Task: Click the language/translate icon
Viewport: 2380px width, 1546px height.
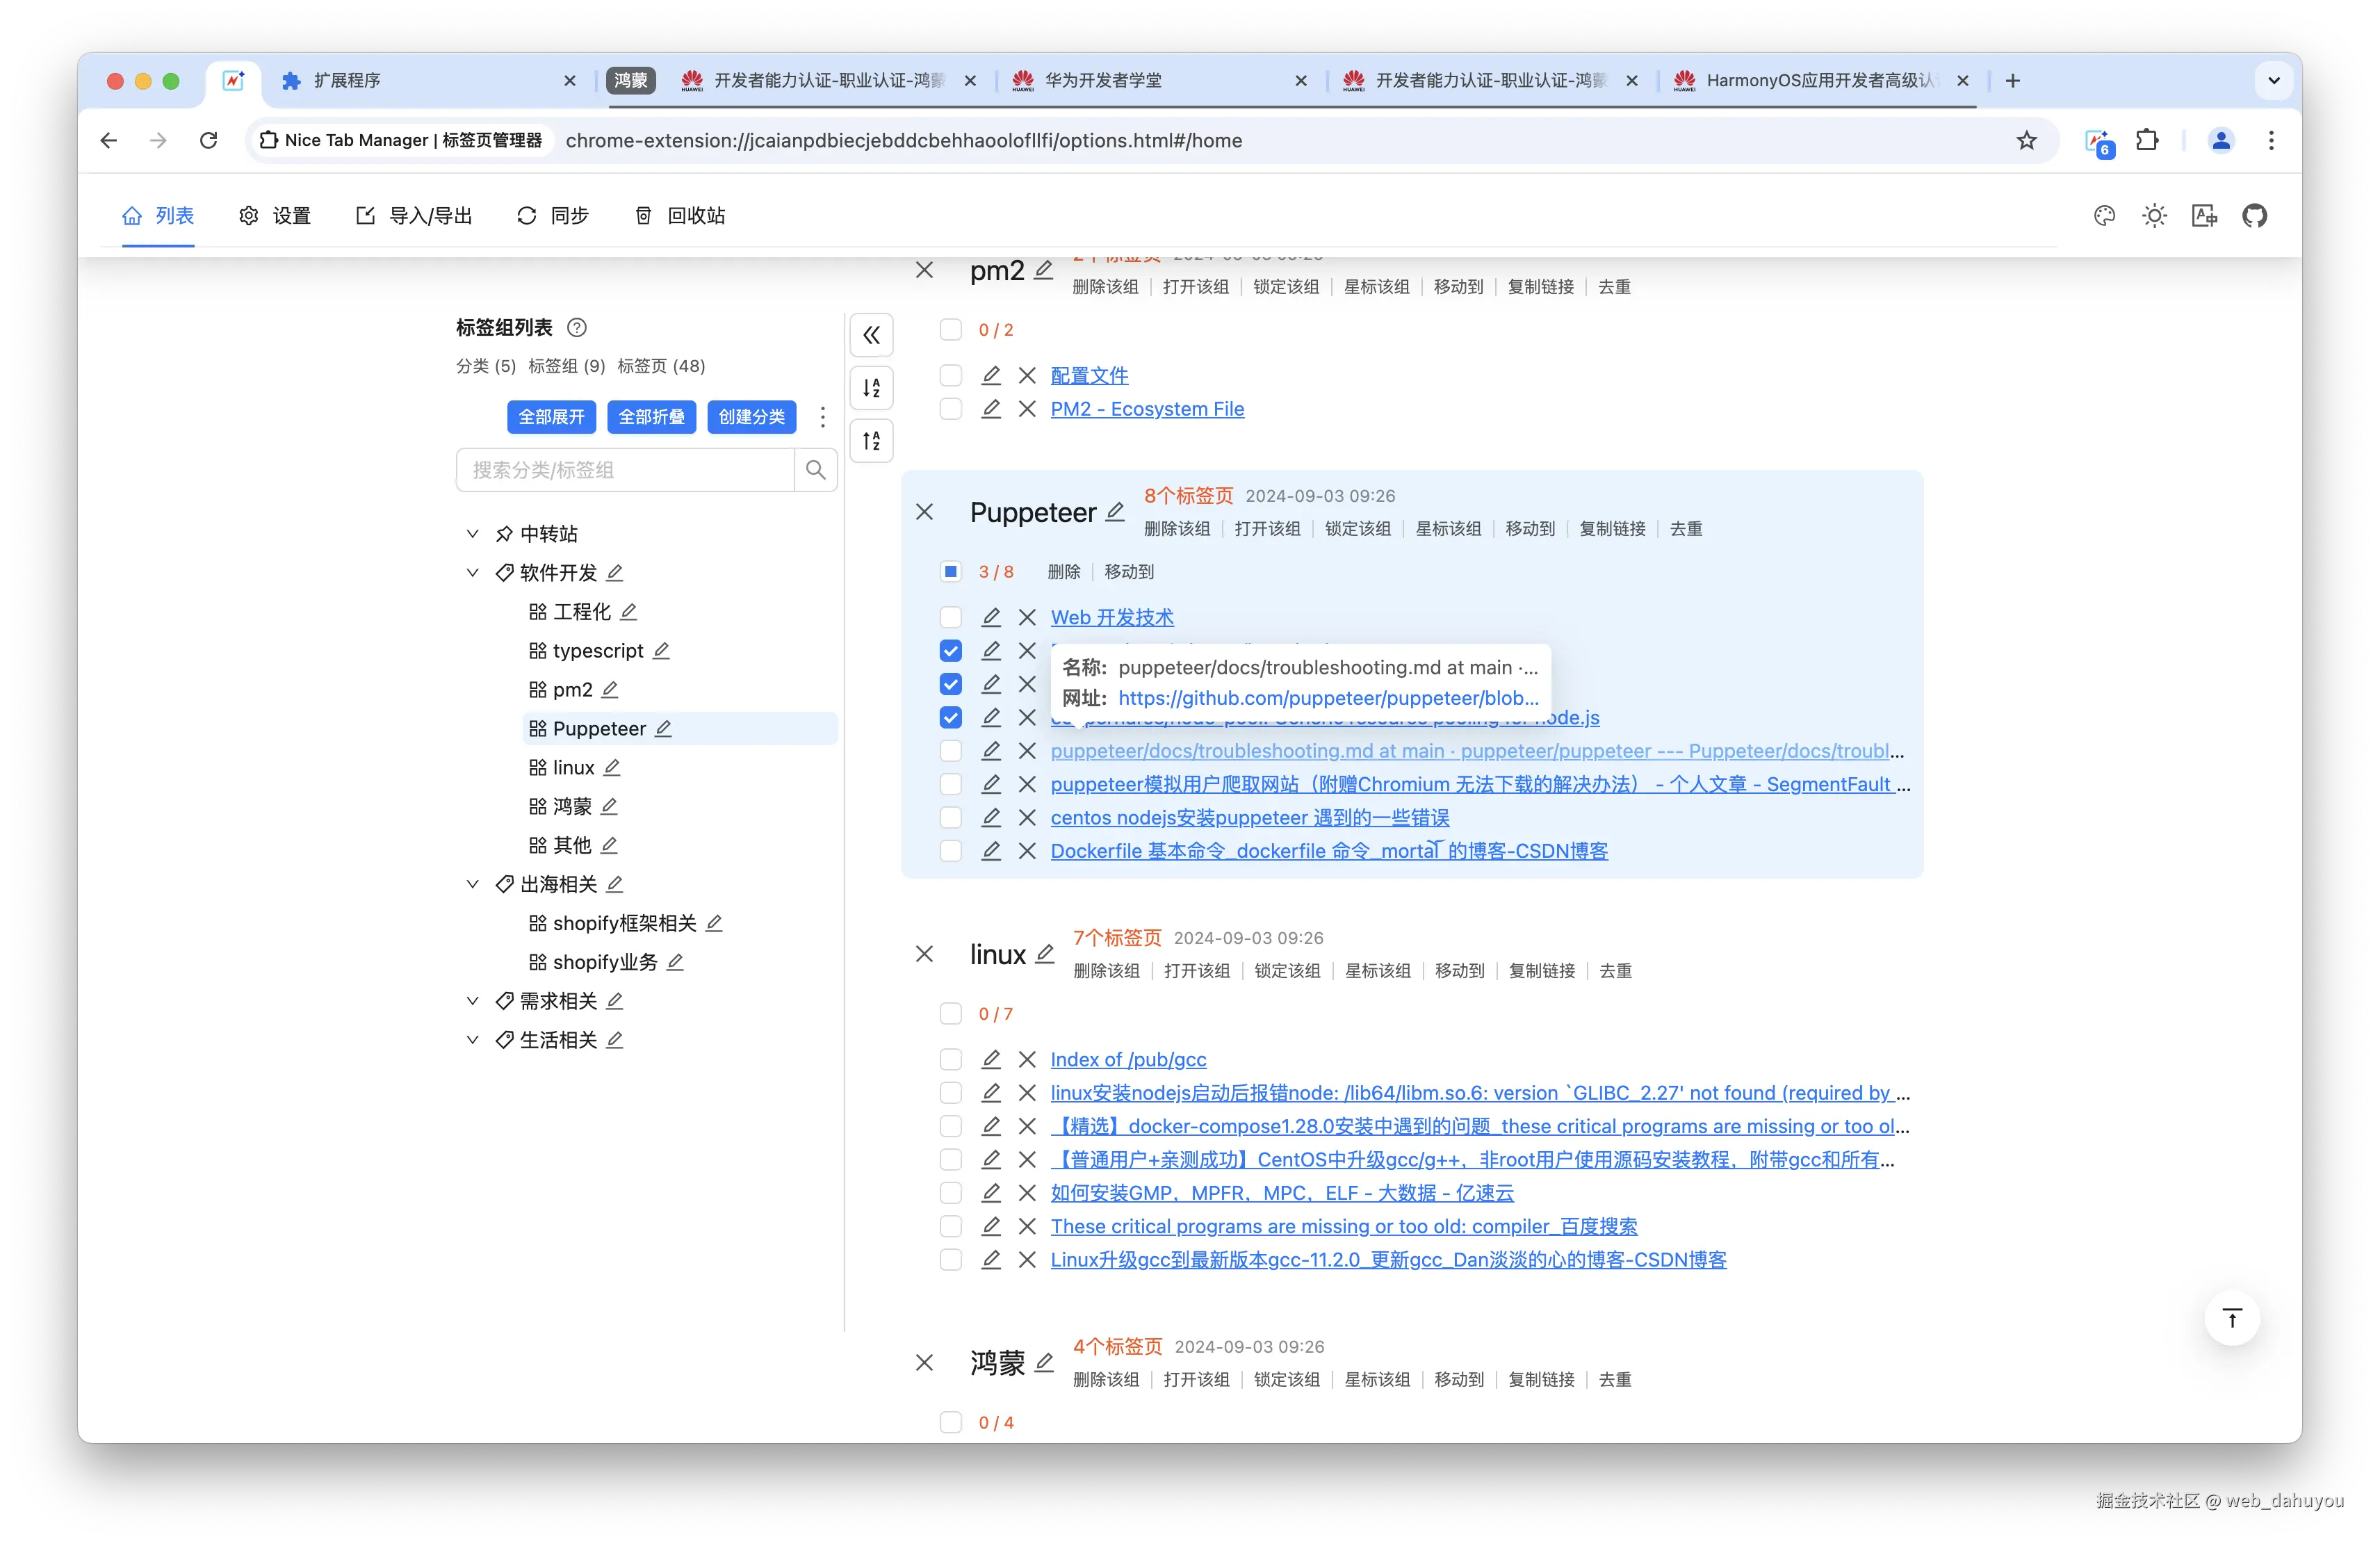Action: point(2205,215)
